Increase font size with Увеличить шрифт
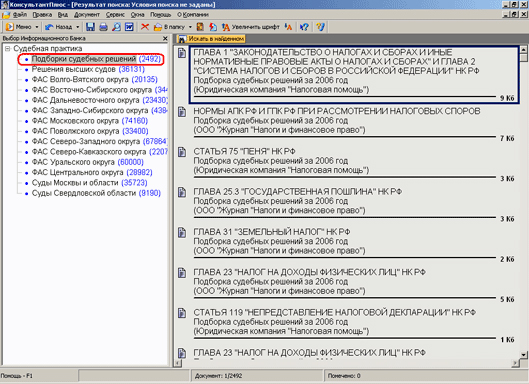Screen dimensions: 529x384 click(251, 27)
